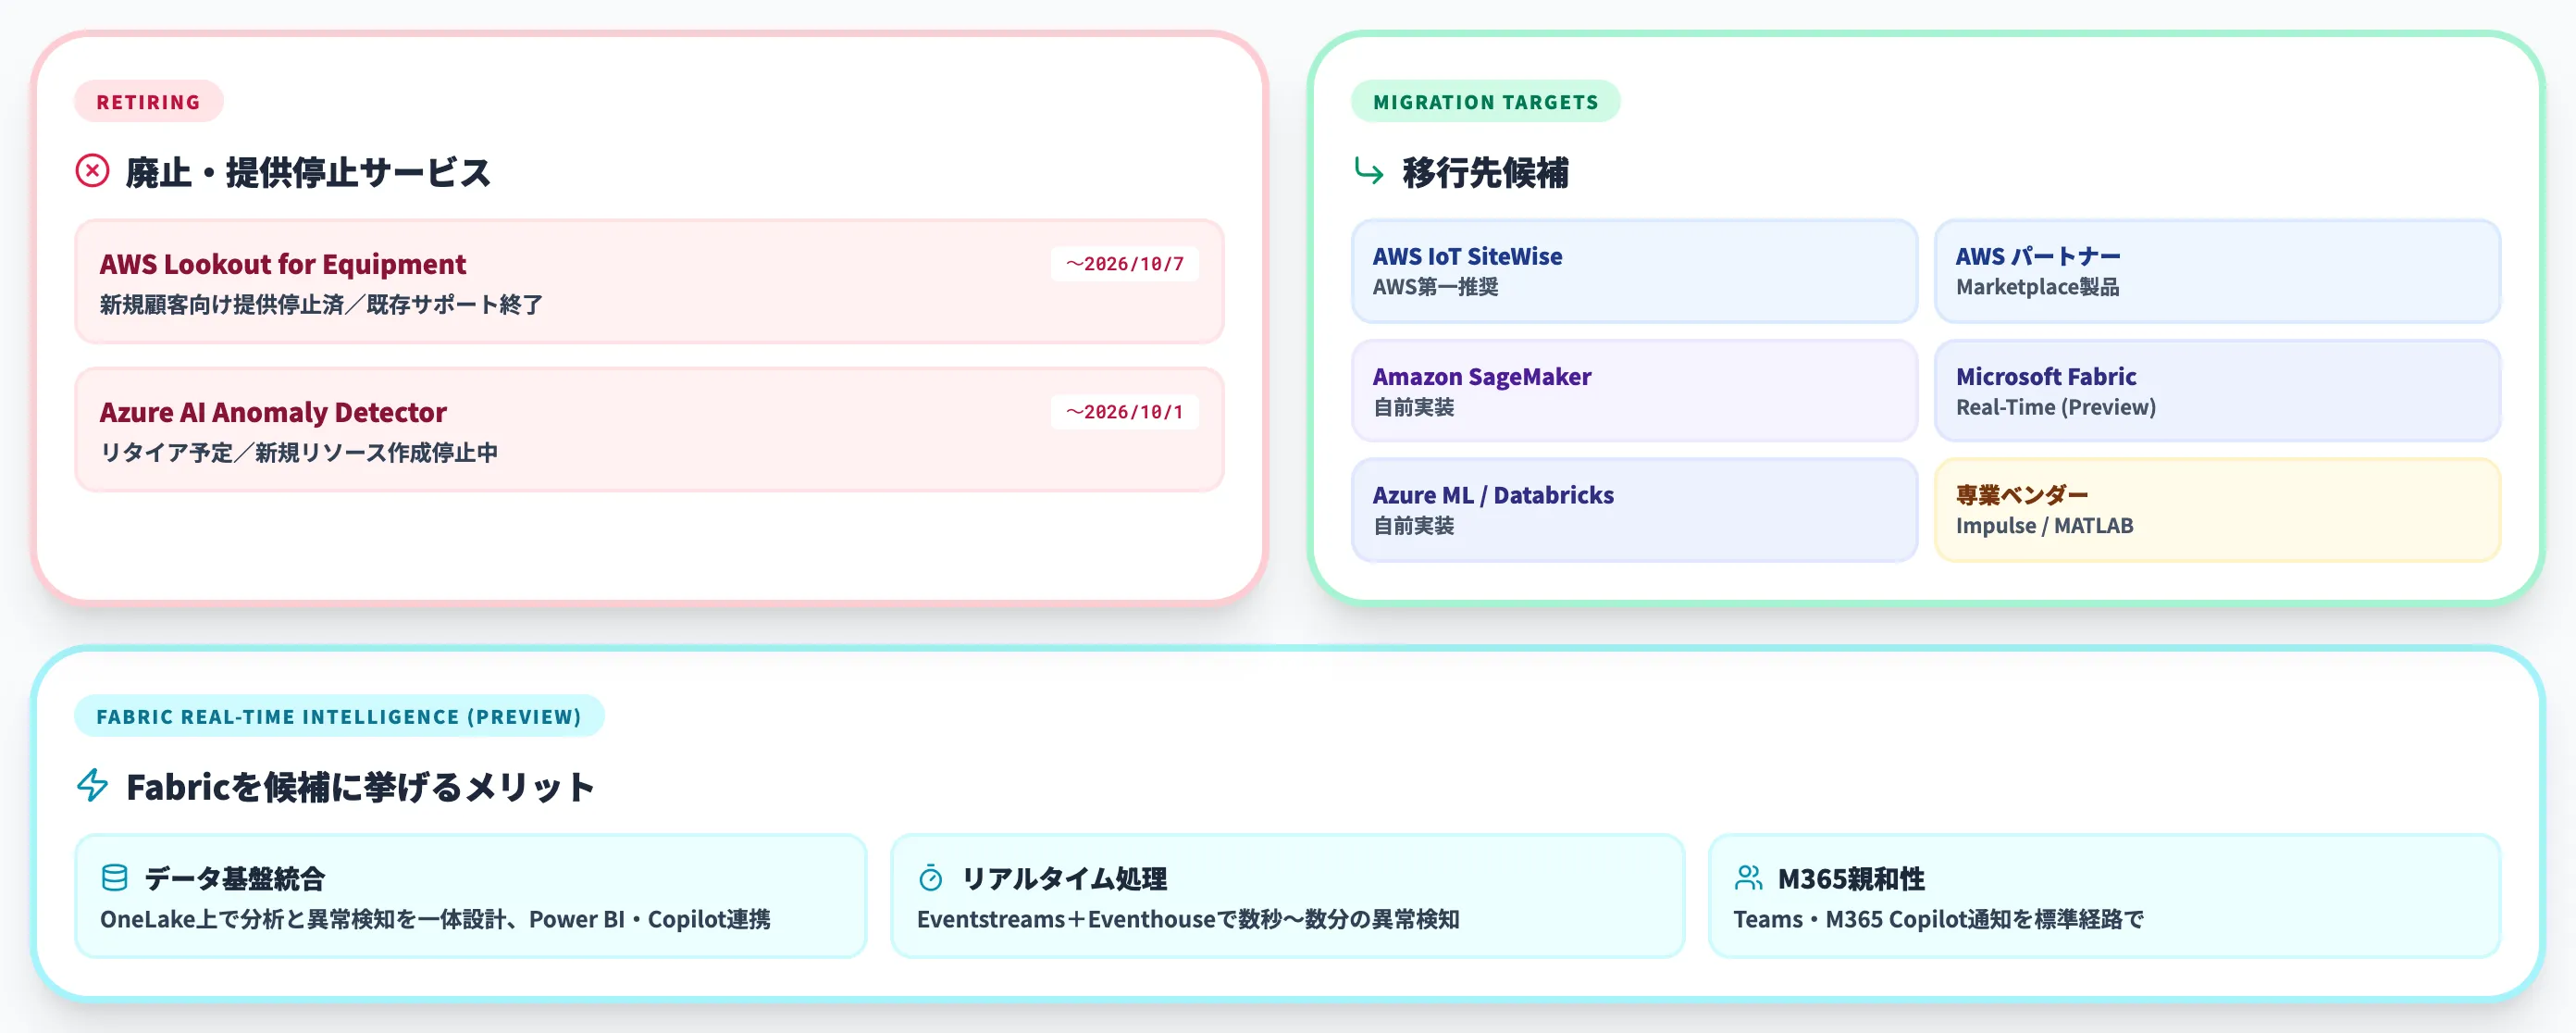Click the FABRIC REAL-TIME INTELLIGENCE (PREVIEW) badge

[340, 716]
